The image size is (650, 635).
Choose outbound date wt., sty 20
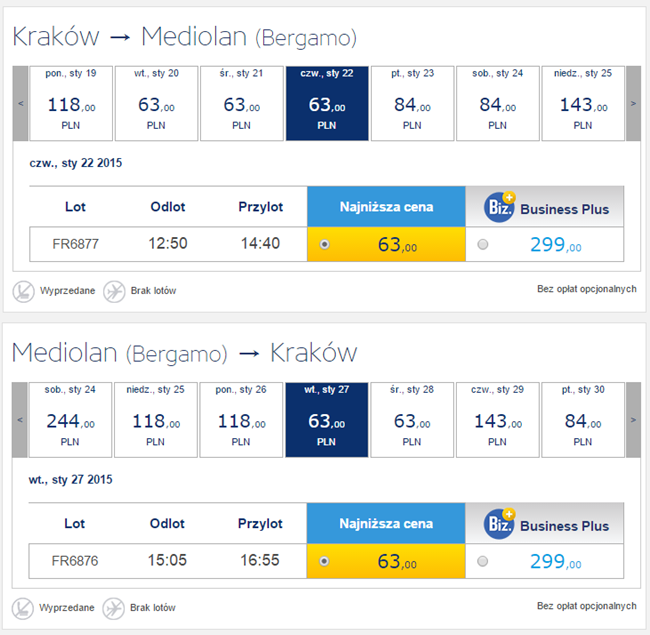(157, 103)
